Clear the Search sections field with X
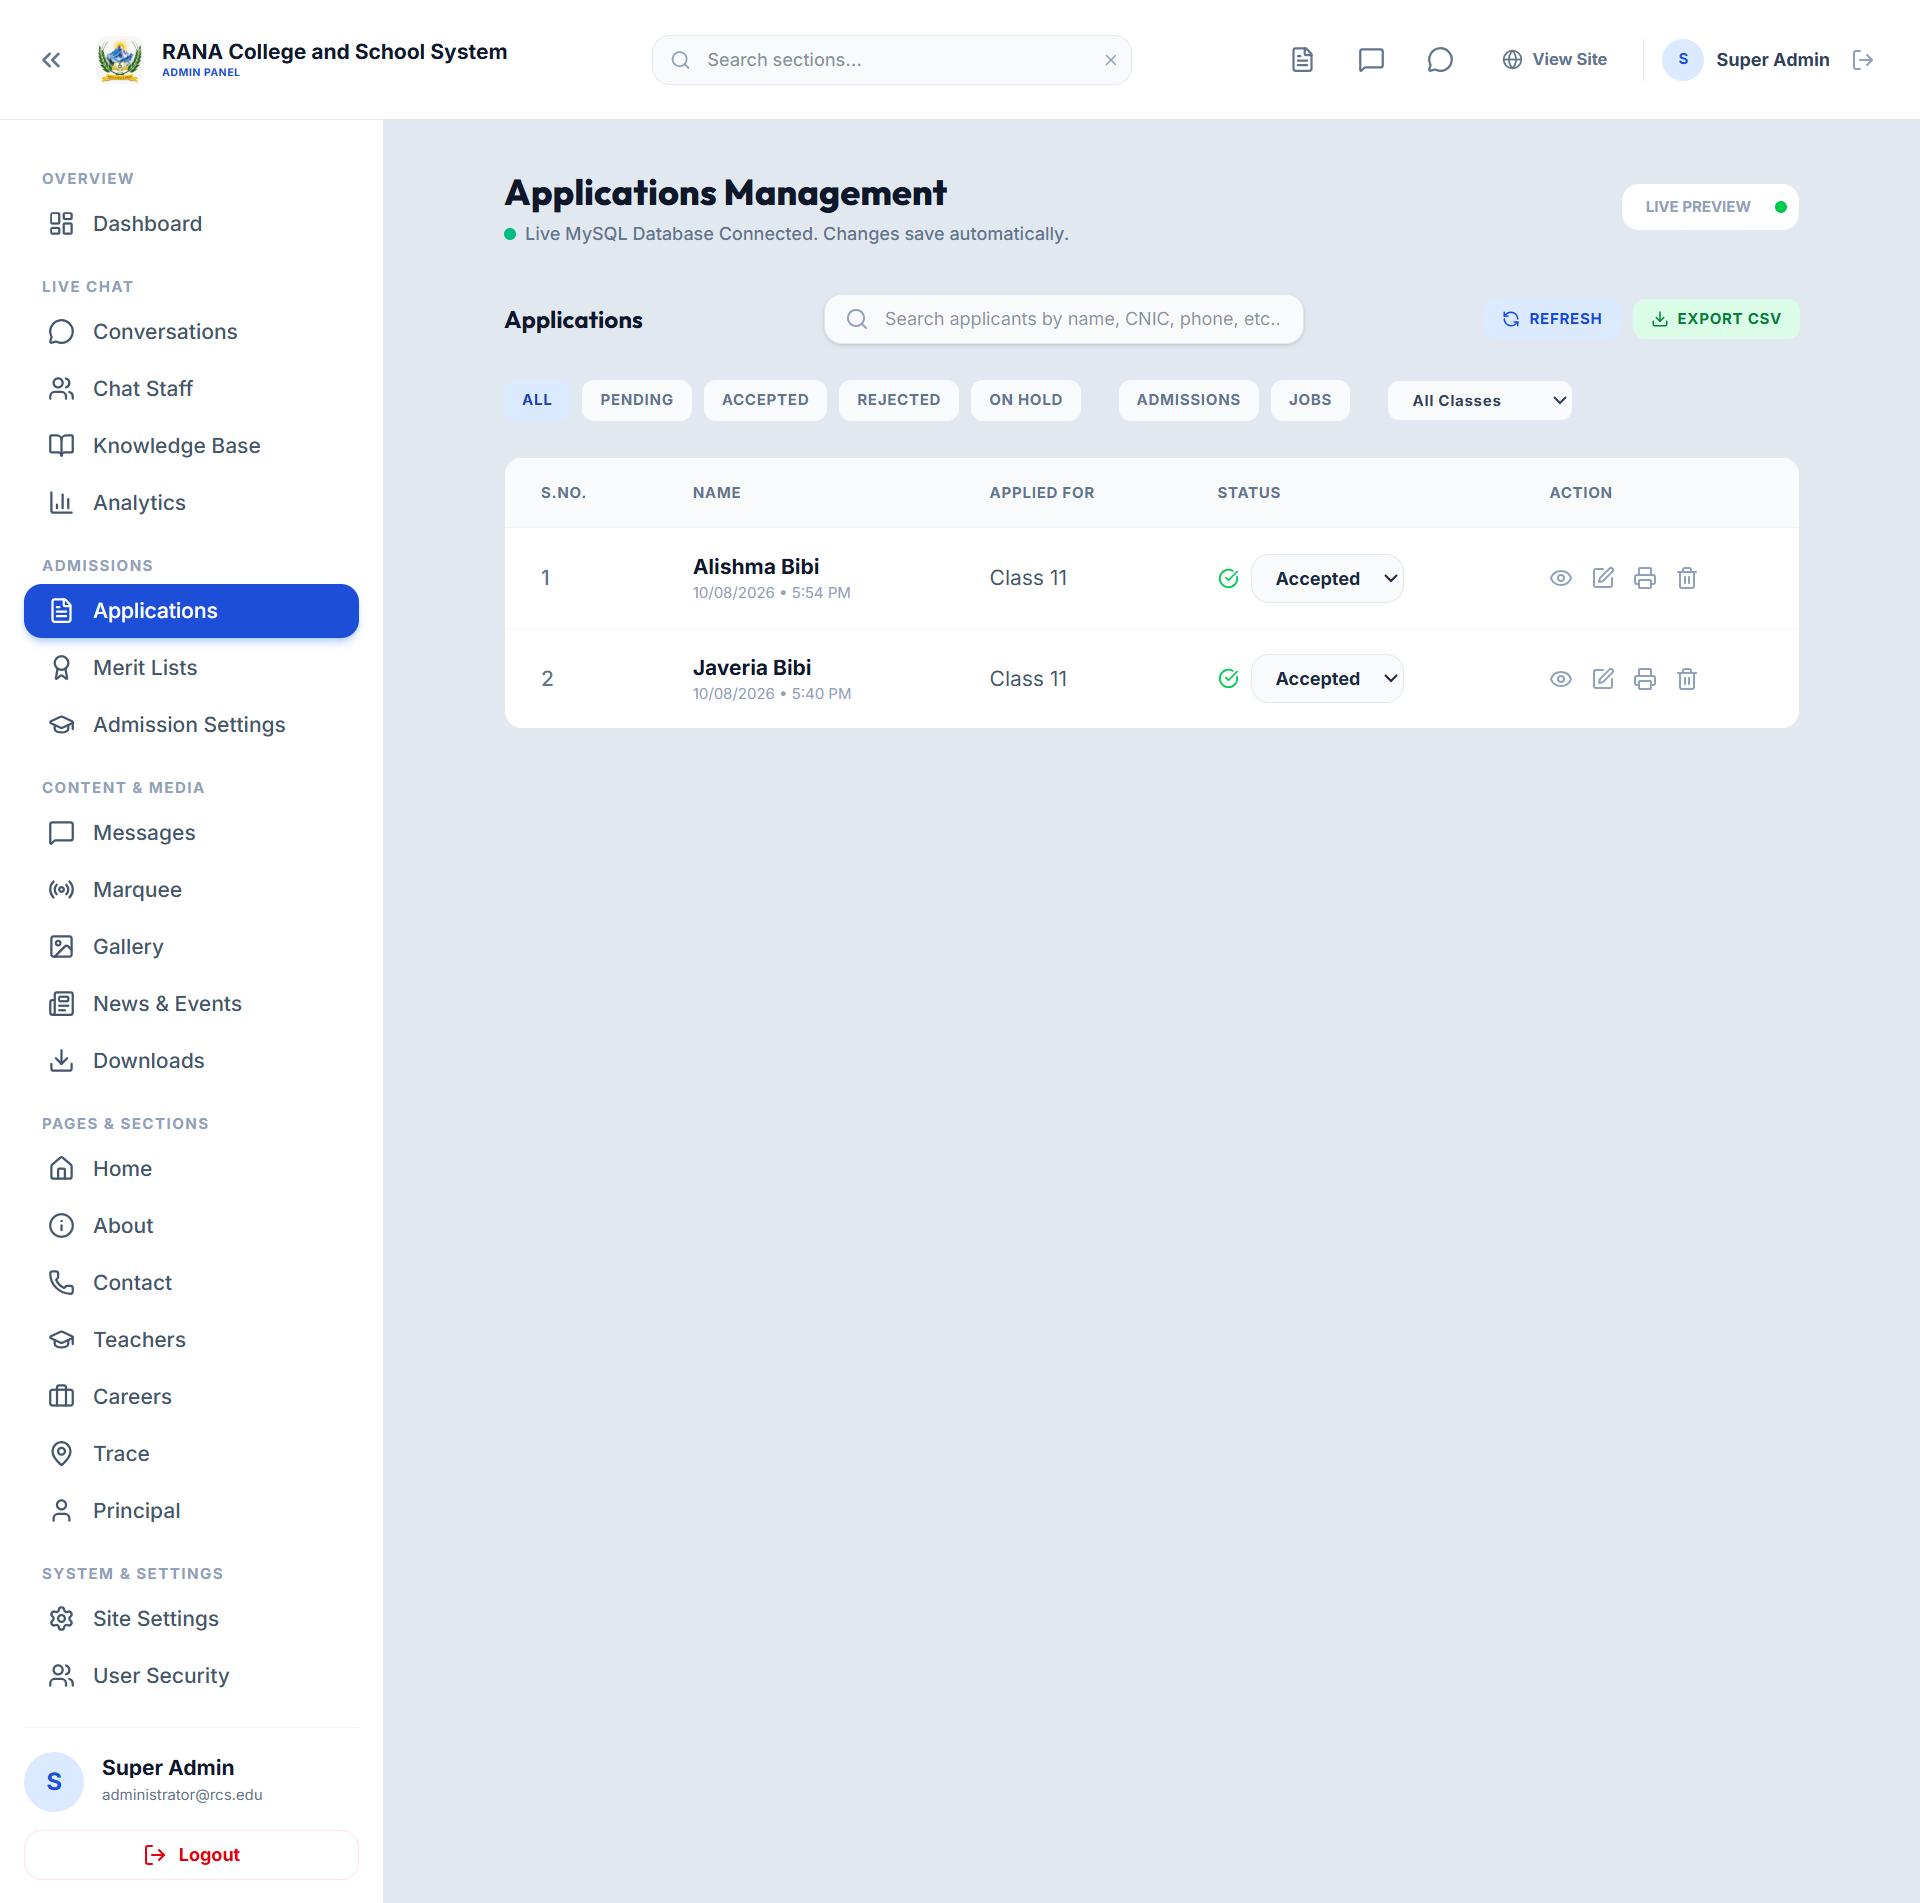Screen dimensions: 1920x1903 tap(1110, 60)
